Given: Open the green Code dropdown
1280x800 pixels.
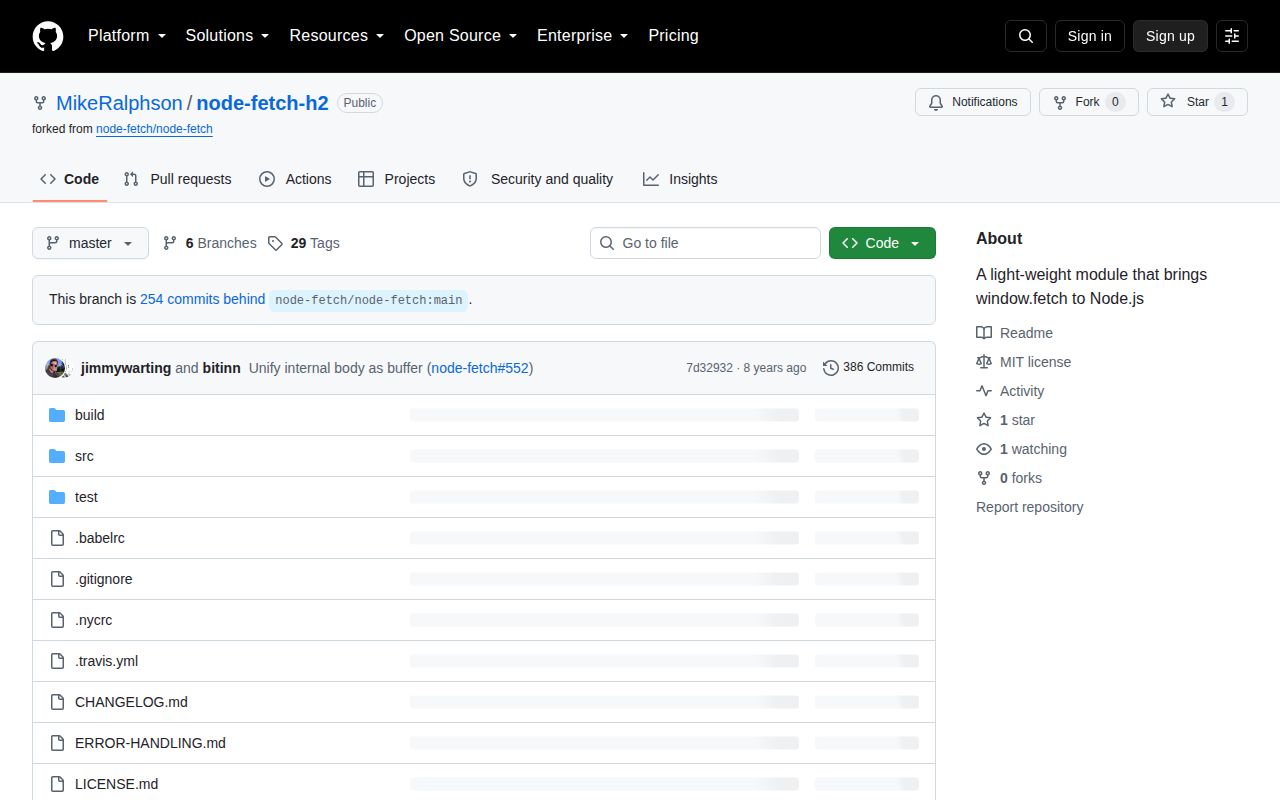Looking at the screenshot, I should point(882,243).
